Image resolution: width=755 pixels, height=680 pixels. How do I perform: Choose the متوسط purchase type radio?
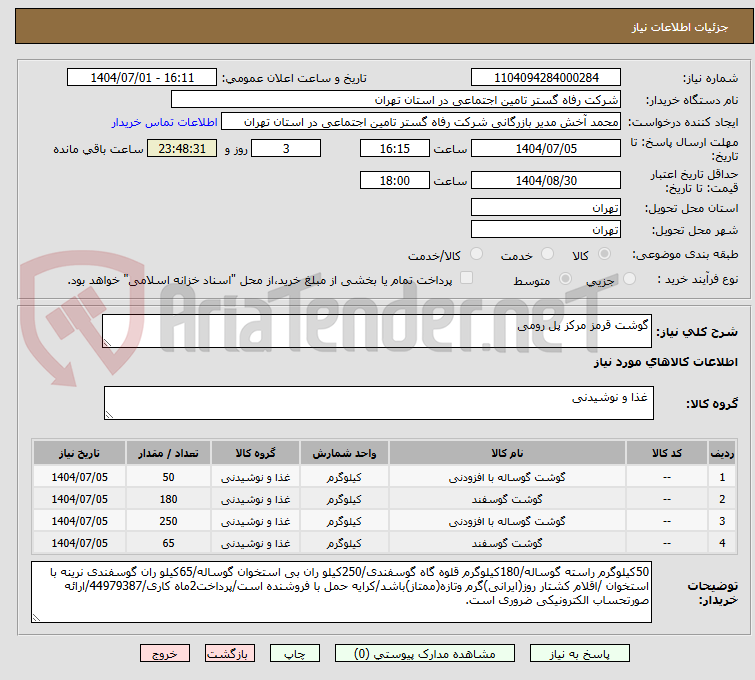pos(565,279)
